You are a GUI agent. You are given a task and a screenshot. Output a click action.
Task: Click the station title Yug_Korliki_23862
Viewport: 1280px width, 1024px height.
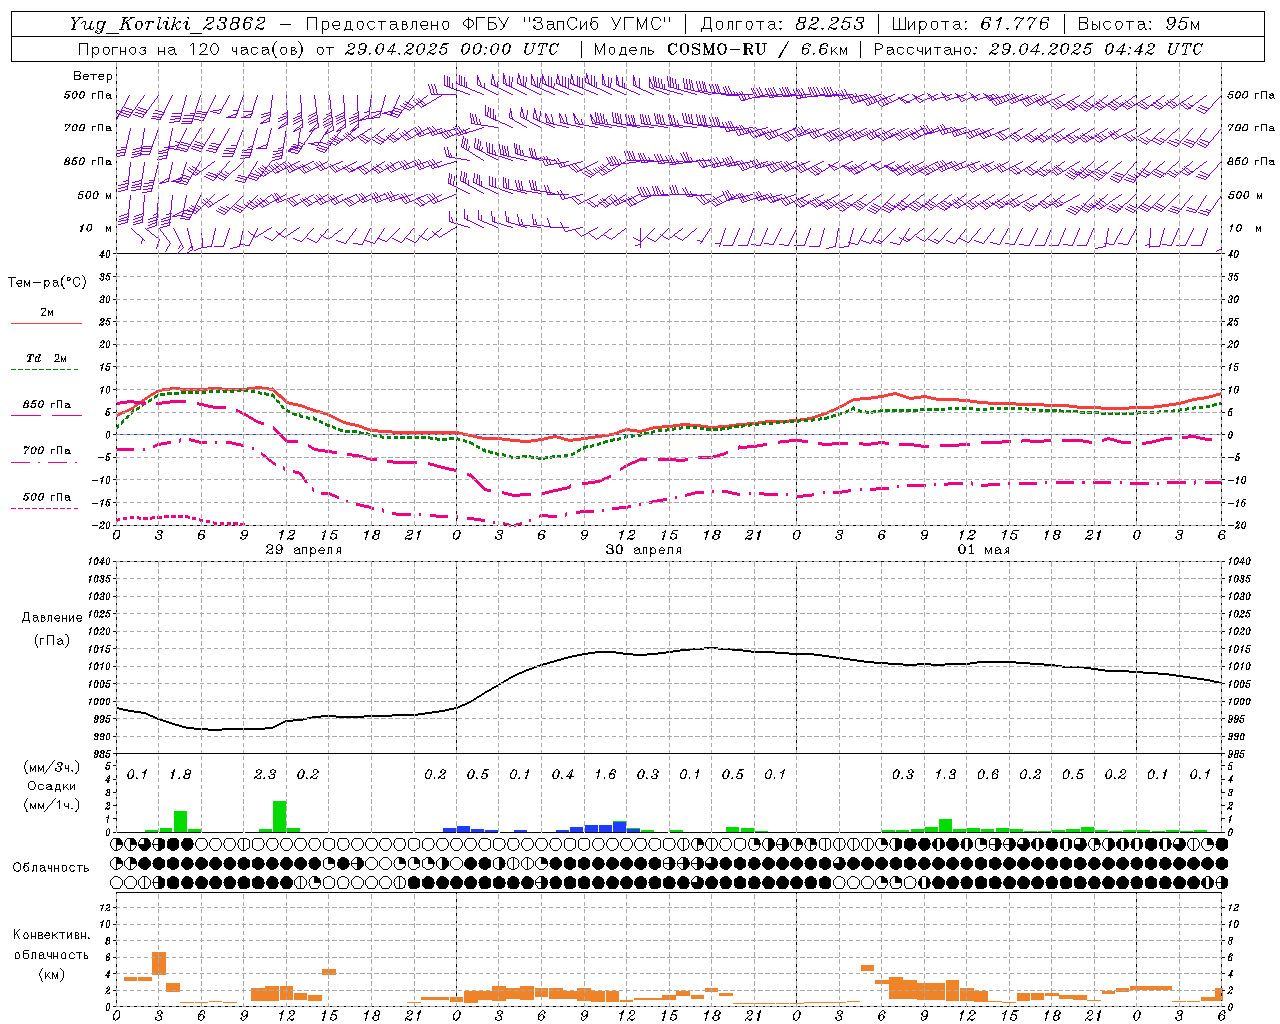point(168,24)
